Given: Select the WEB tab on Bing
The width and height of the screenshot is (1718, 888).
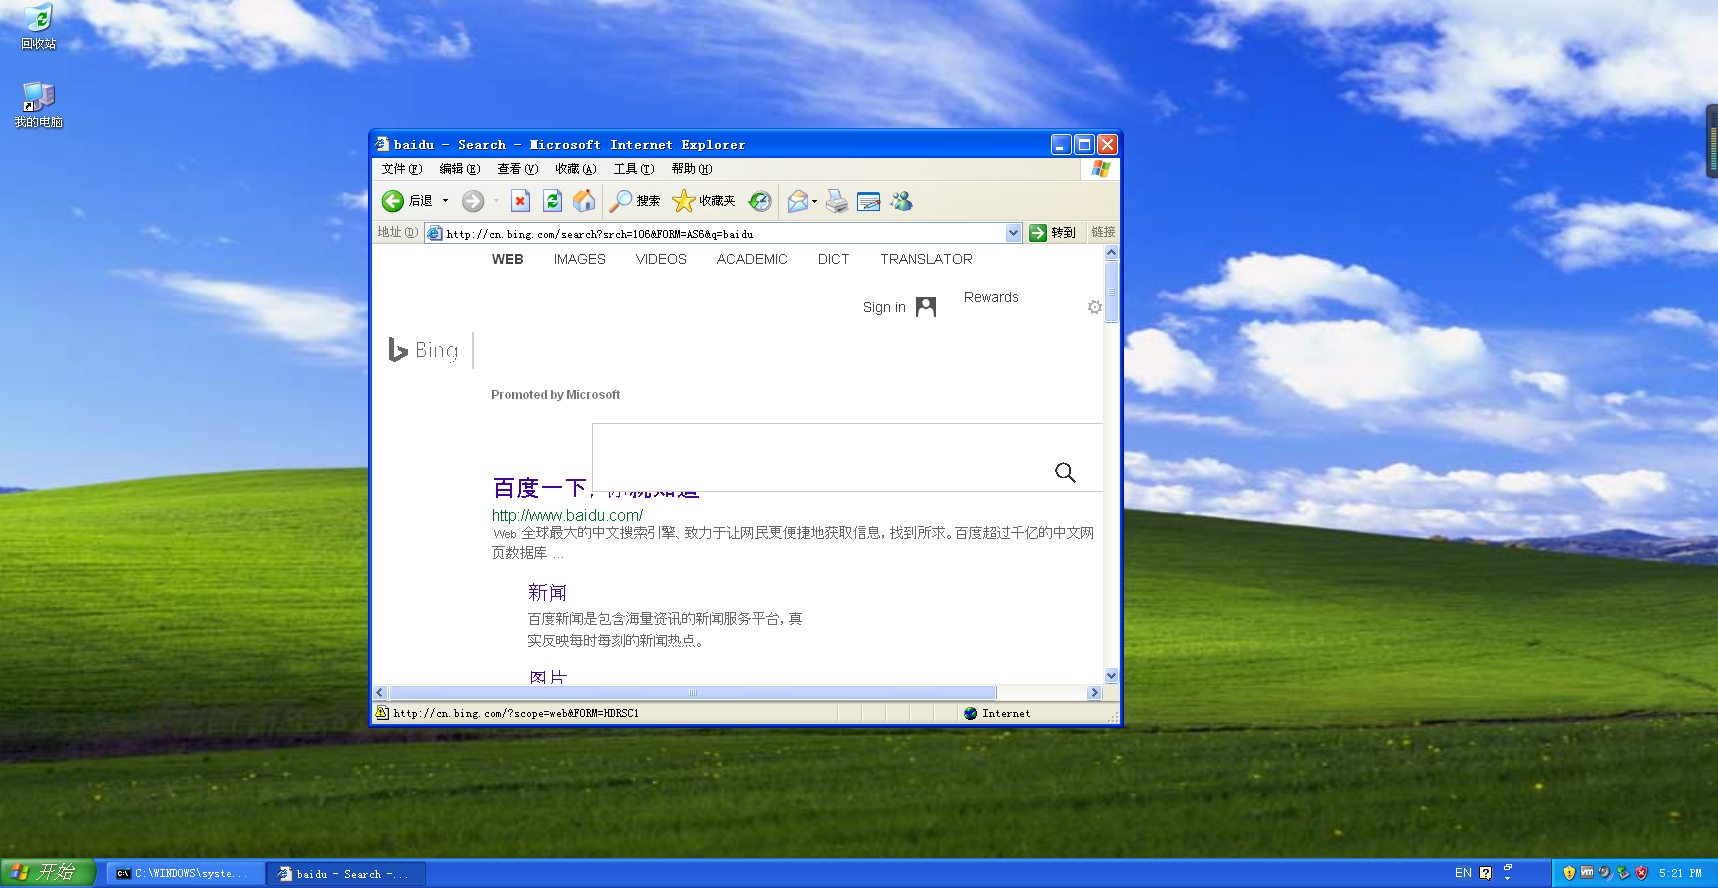Looking at the screenshot, I should [x=507, y=259].
